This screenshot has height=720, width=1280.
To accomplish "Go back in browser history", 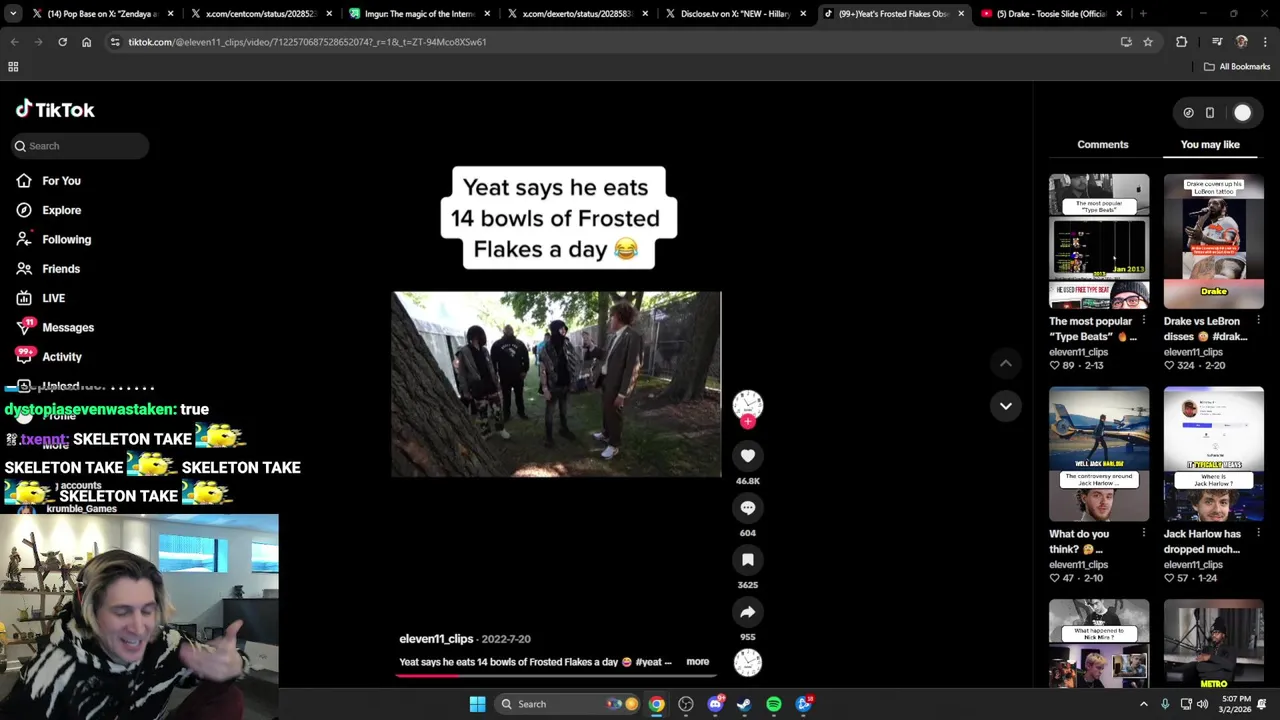I will [x=14, y=42].
